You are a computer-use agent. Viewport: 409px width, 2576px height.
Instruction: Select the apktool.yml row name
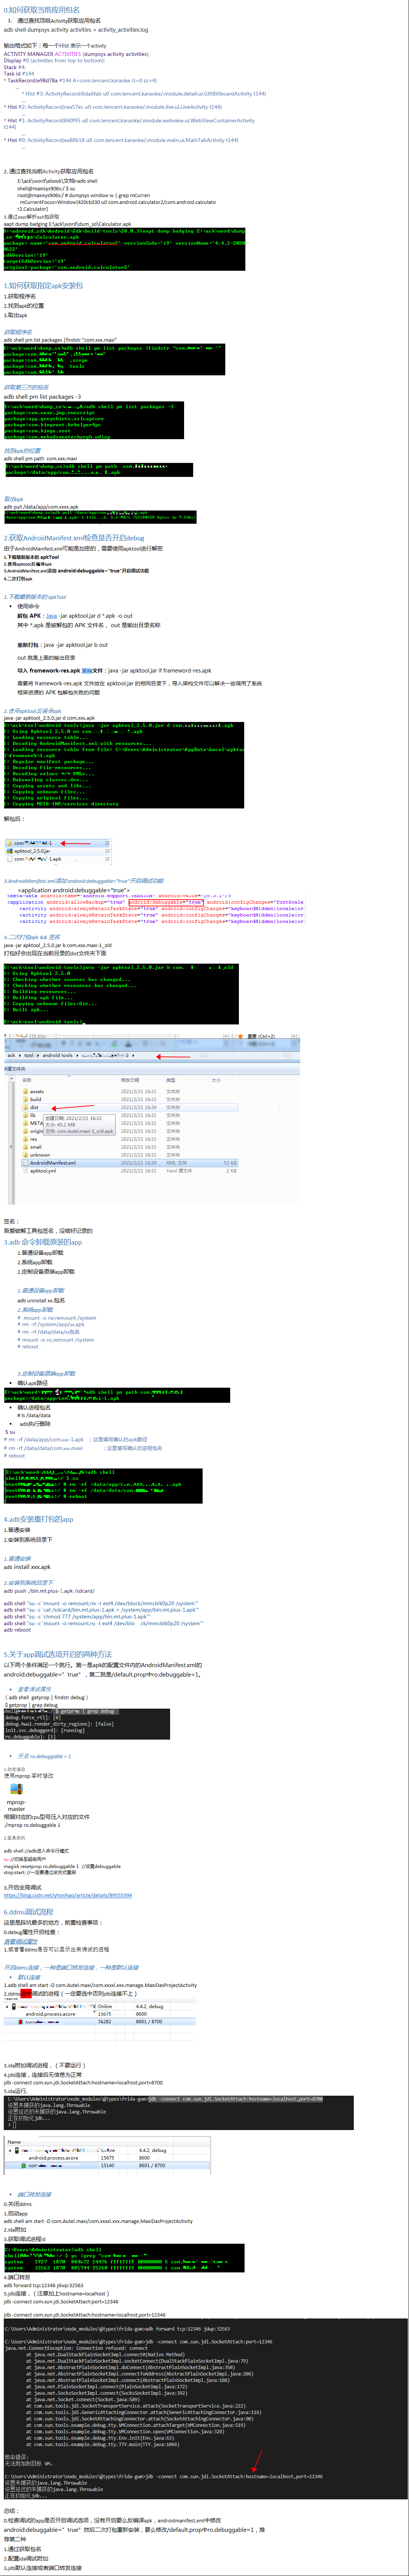(43, 1171)
